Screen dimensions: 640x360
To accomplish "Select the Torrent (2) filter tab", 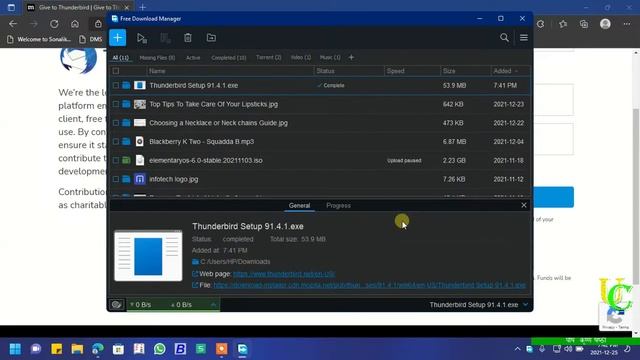I will 269,58.
